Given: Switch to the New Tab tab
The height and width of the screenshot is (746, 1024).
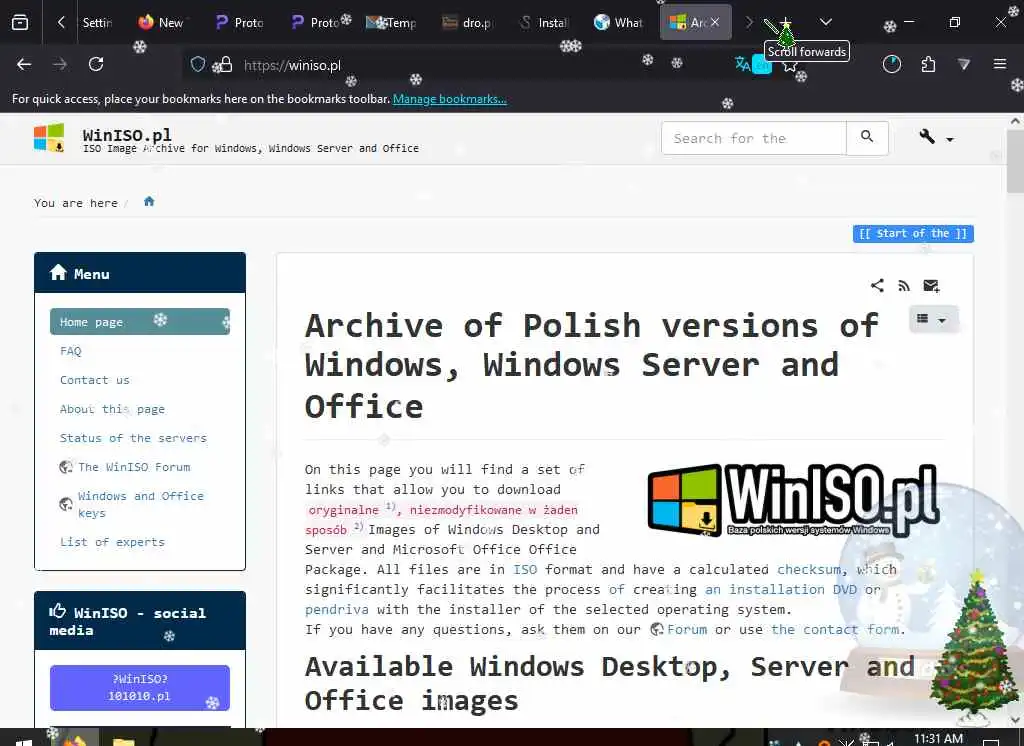Looking at the screenshot, I should 161,22.
